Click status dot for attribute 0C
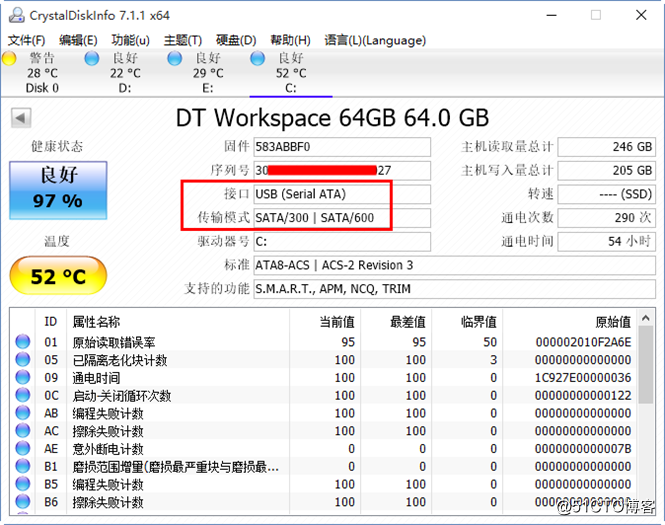 [x=23, y=395]
